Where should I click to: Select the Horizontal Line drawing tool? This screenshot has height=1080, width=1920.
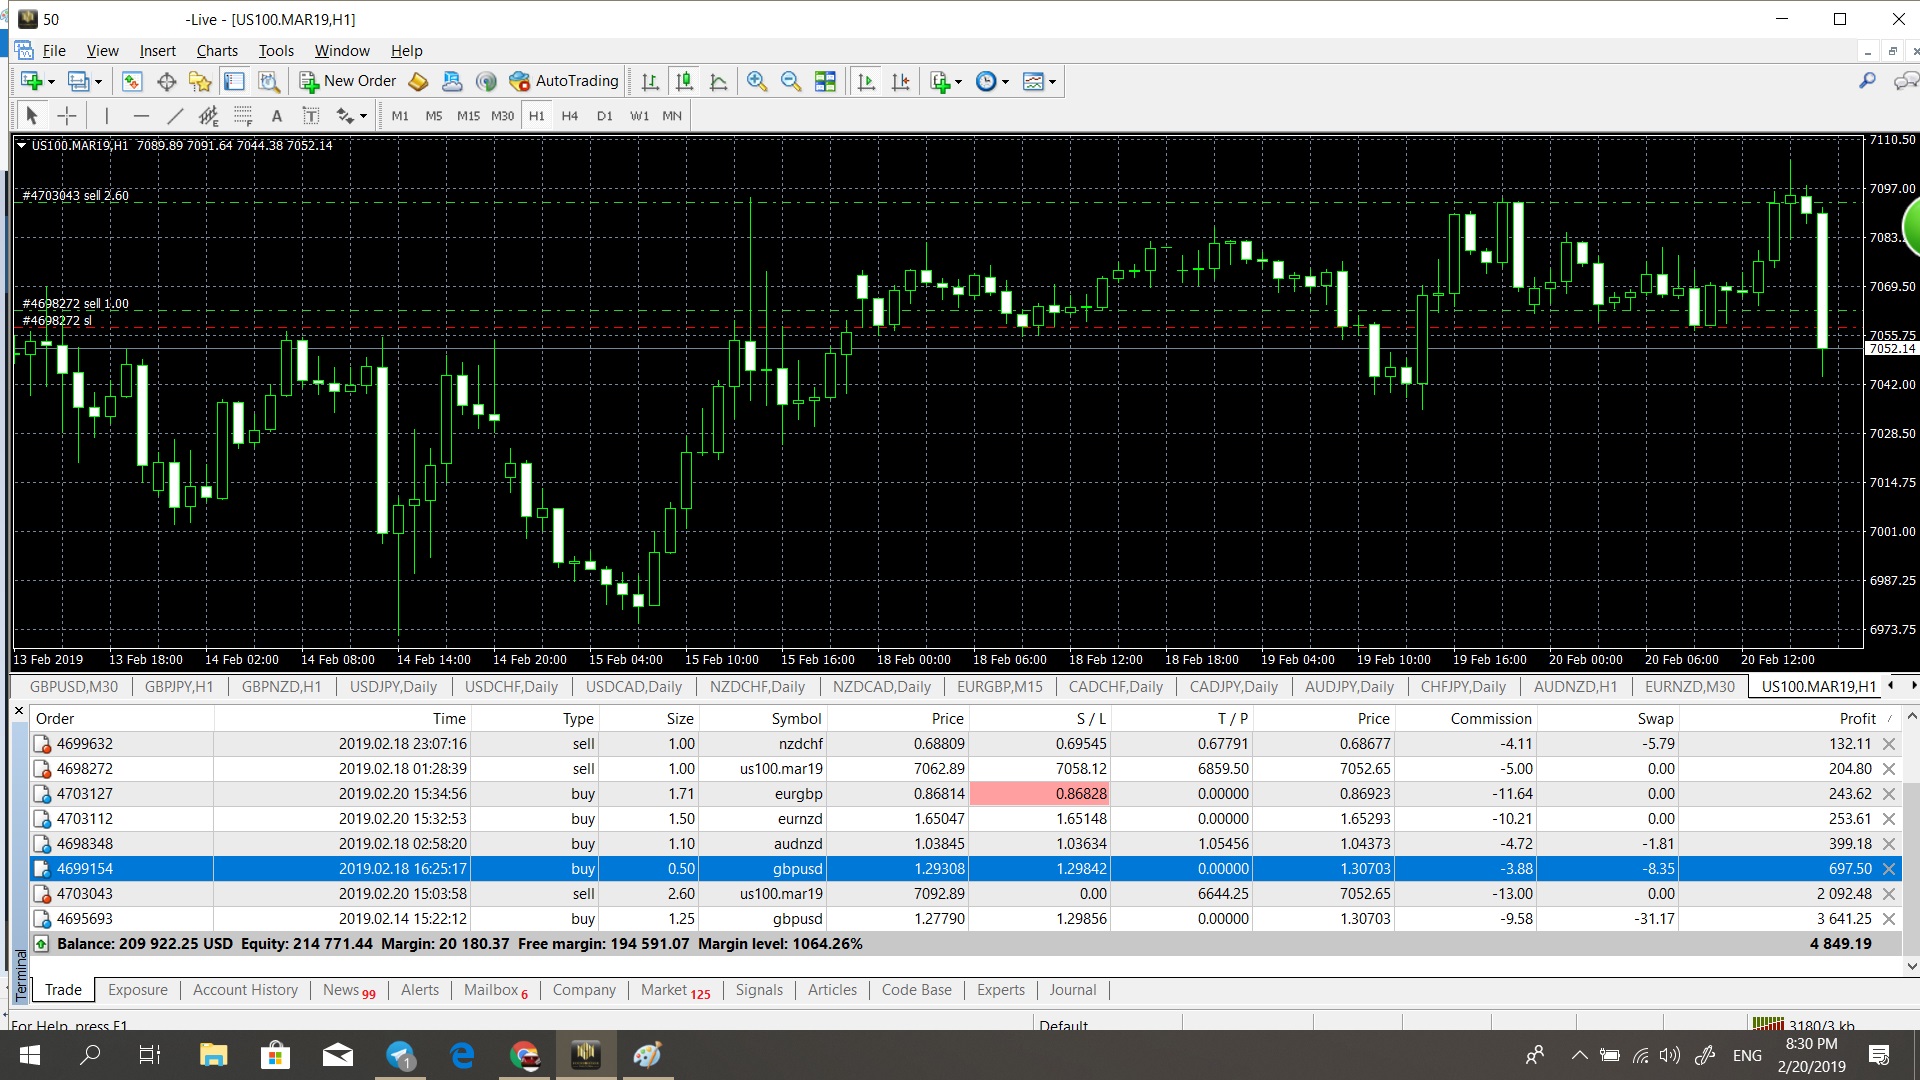point(141,116)
